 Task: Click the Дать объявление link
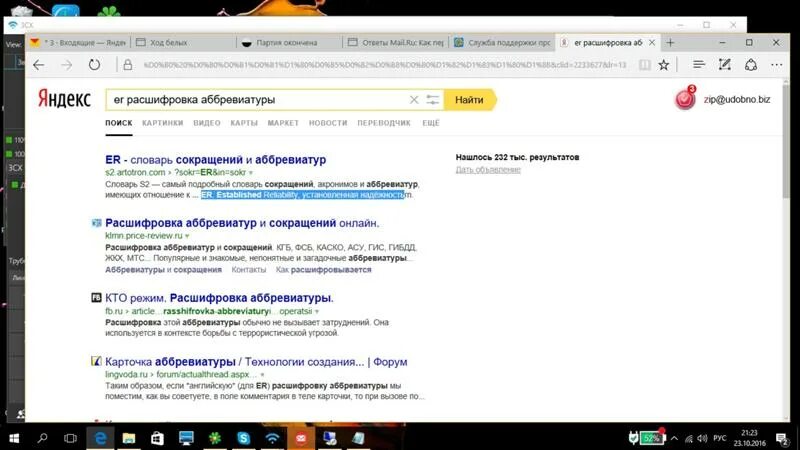point(488,169)
